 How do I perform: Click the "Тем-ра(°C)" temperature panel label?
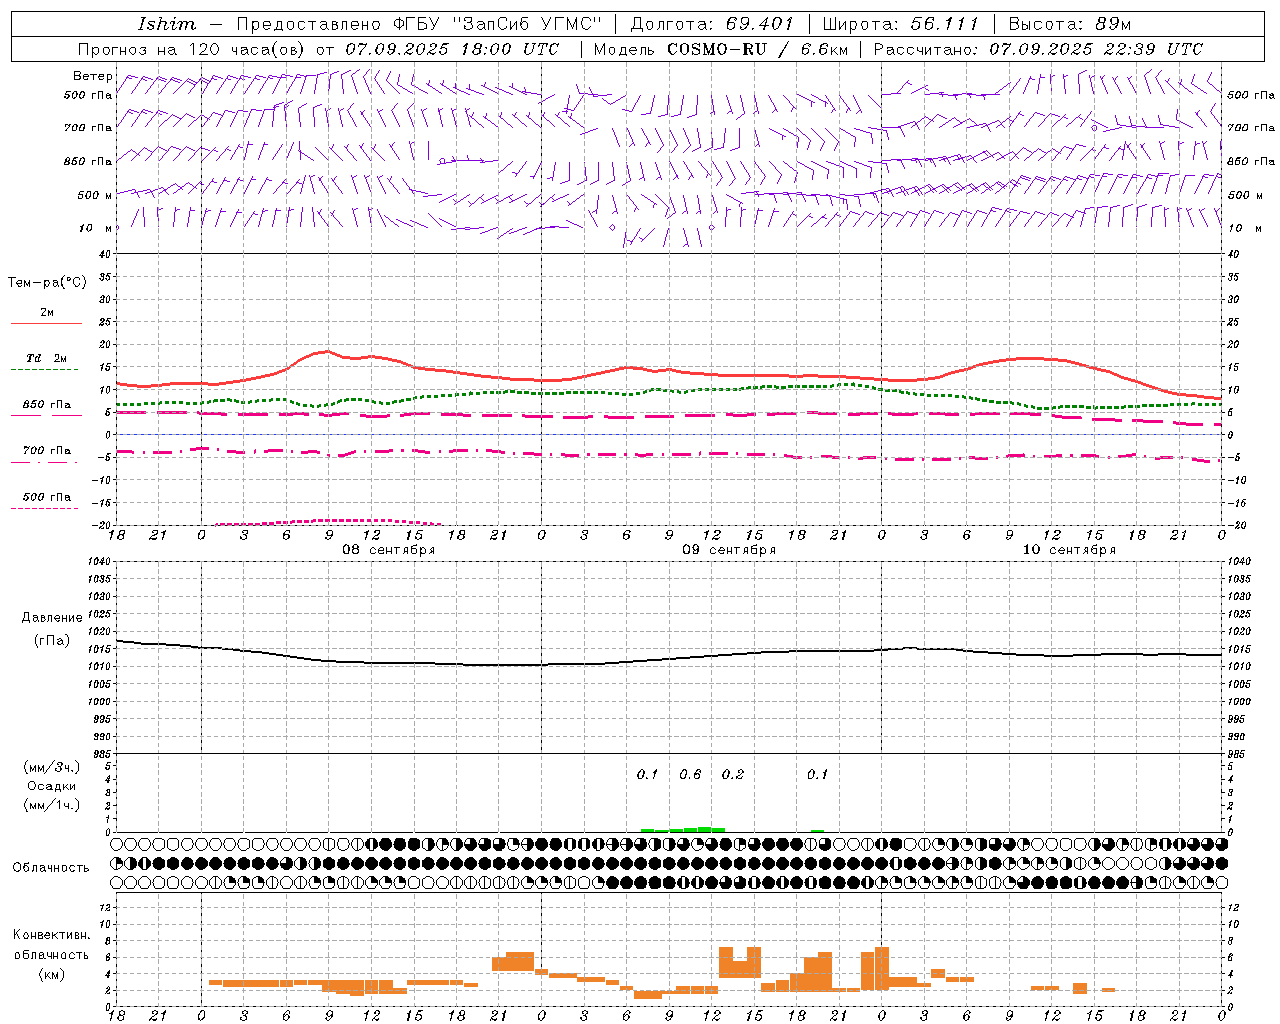tap(47, 283)
